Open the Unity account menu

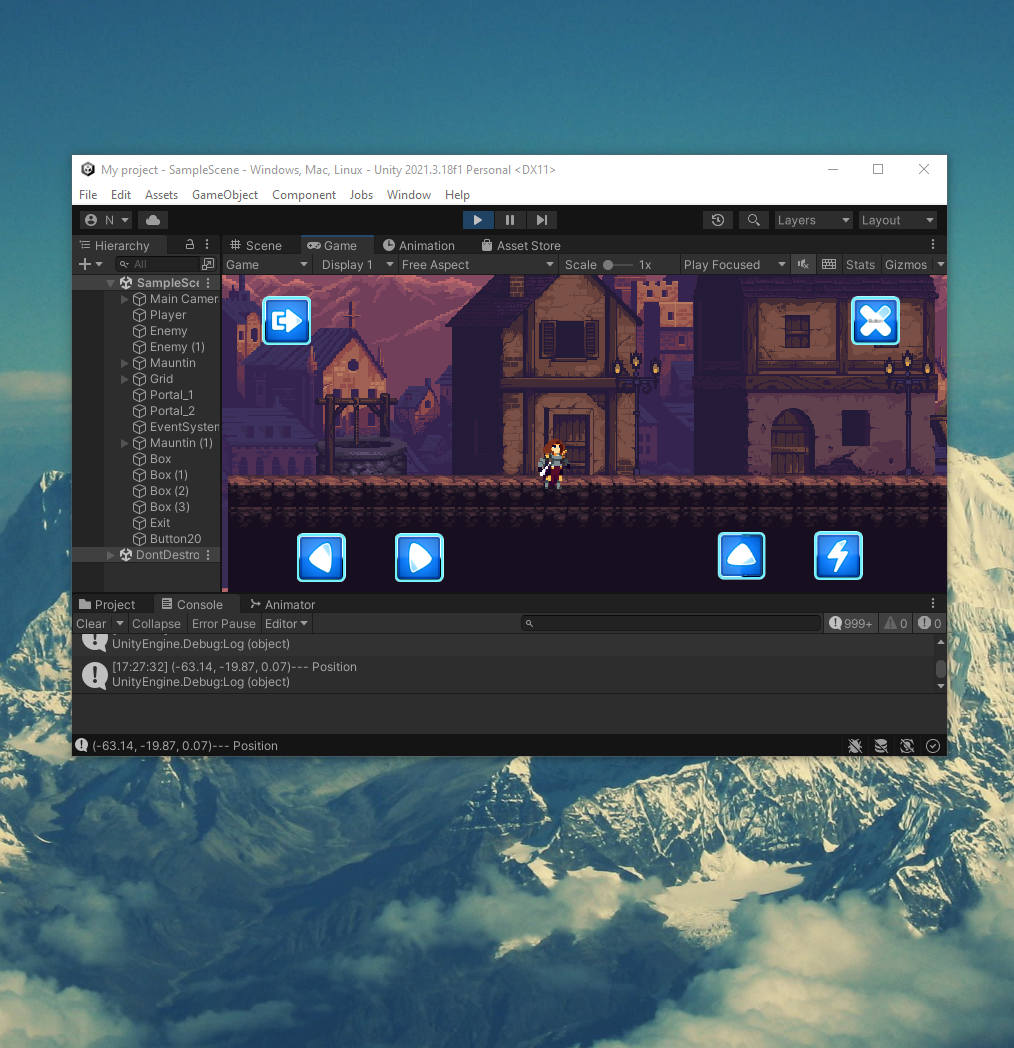tap(107, 220)
